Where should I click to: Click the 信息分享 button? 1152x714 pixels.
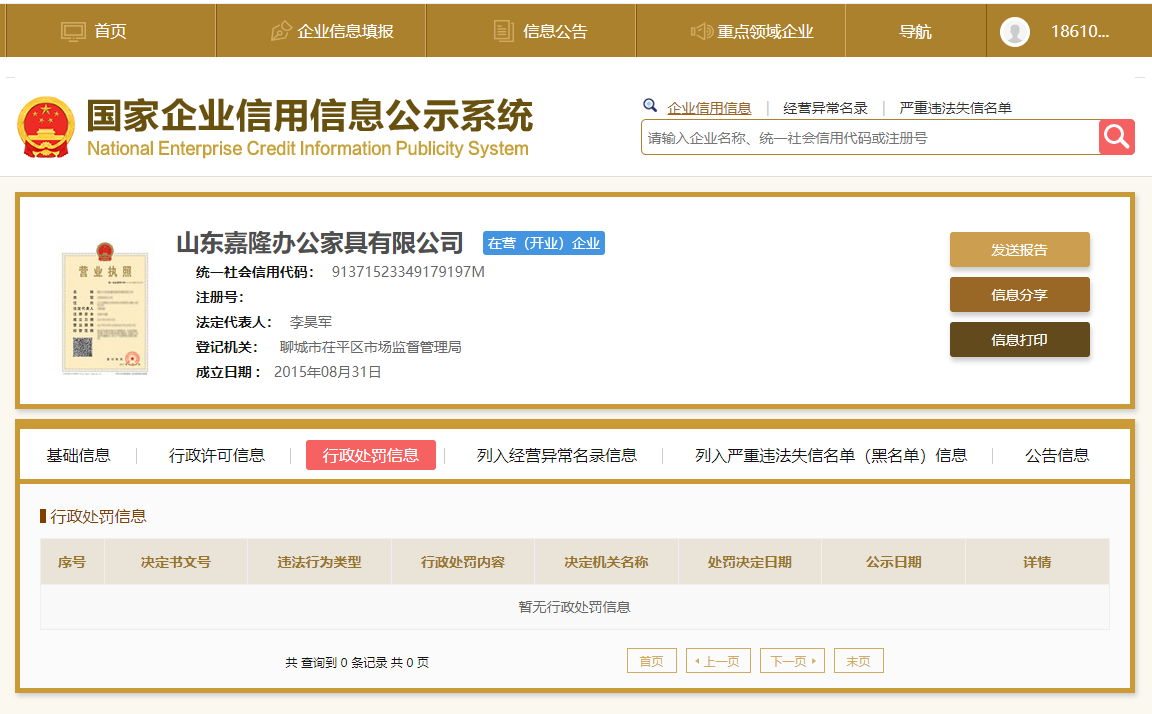(1019, 295)
